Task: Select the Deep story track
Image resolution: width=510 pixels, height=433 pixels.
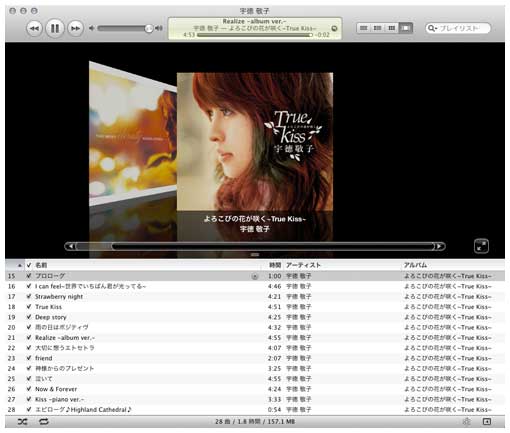Action: pos(255,317)
